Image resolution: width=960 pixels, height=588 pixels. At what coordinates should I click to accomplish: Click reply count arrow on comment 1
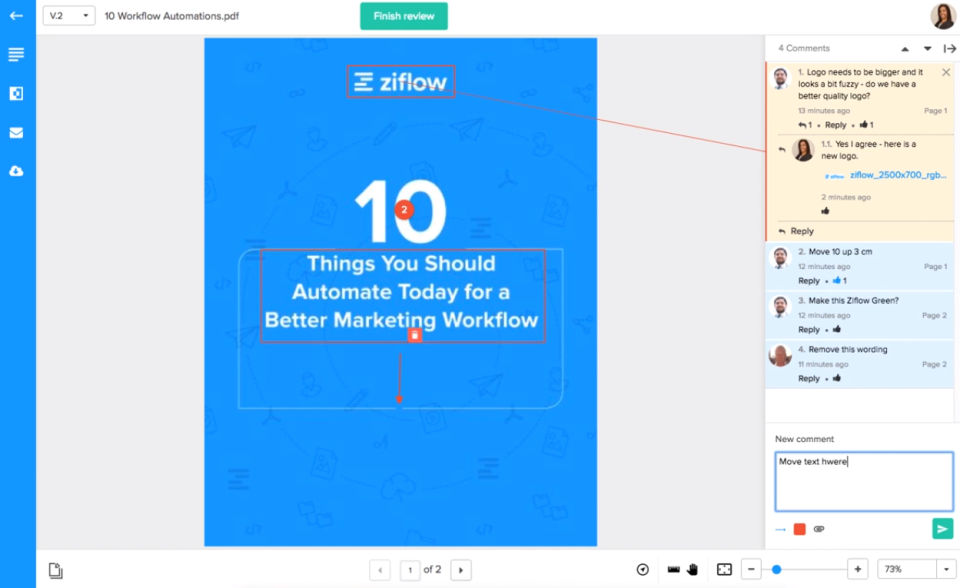pyautogui.click(x=805, y=125)
